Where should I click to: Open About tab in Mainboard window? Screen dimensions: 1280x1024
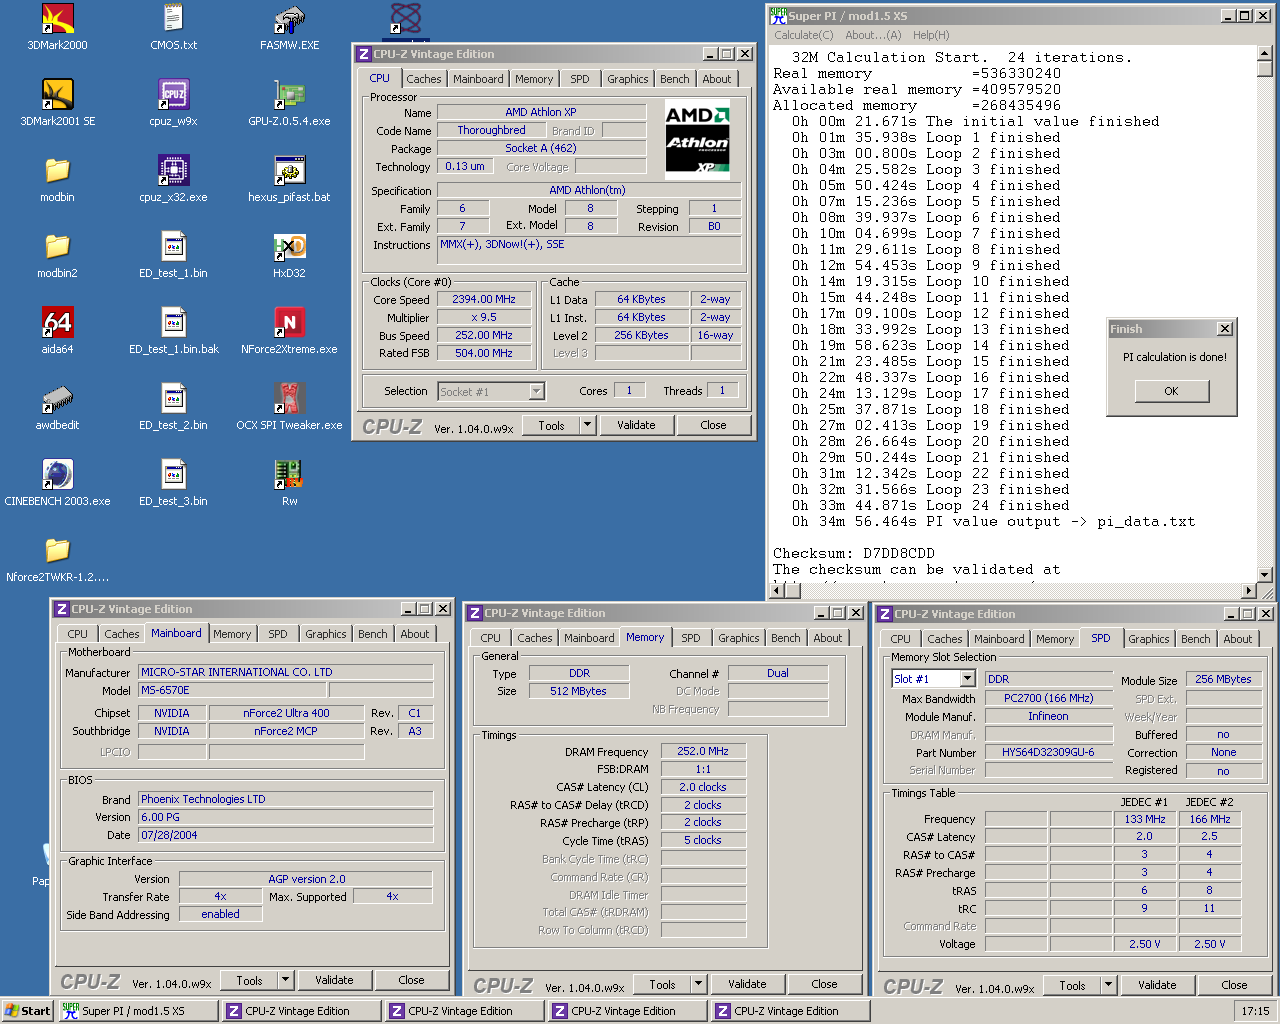(x=415, y=634)
